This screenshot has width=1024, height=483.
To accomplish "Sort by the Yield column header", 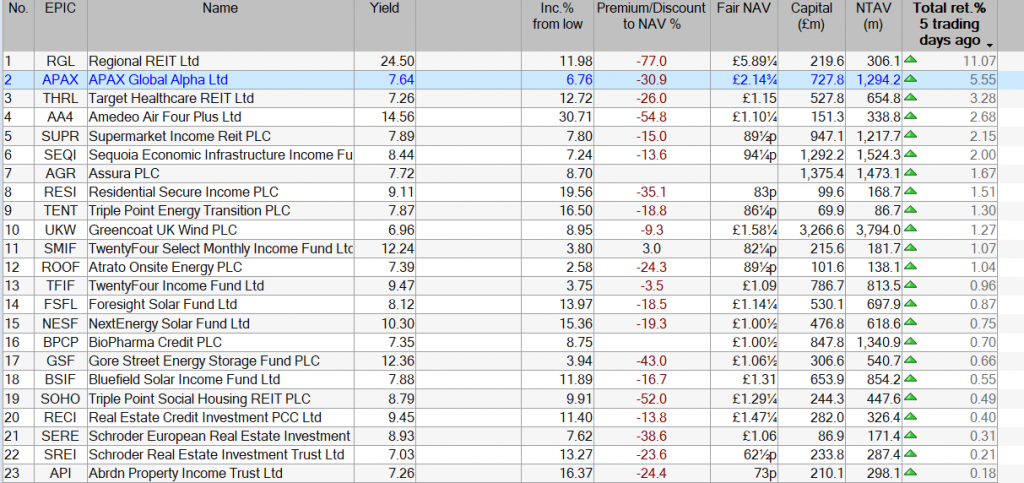I will [x=384, y=25].
